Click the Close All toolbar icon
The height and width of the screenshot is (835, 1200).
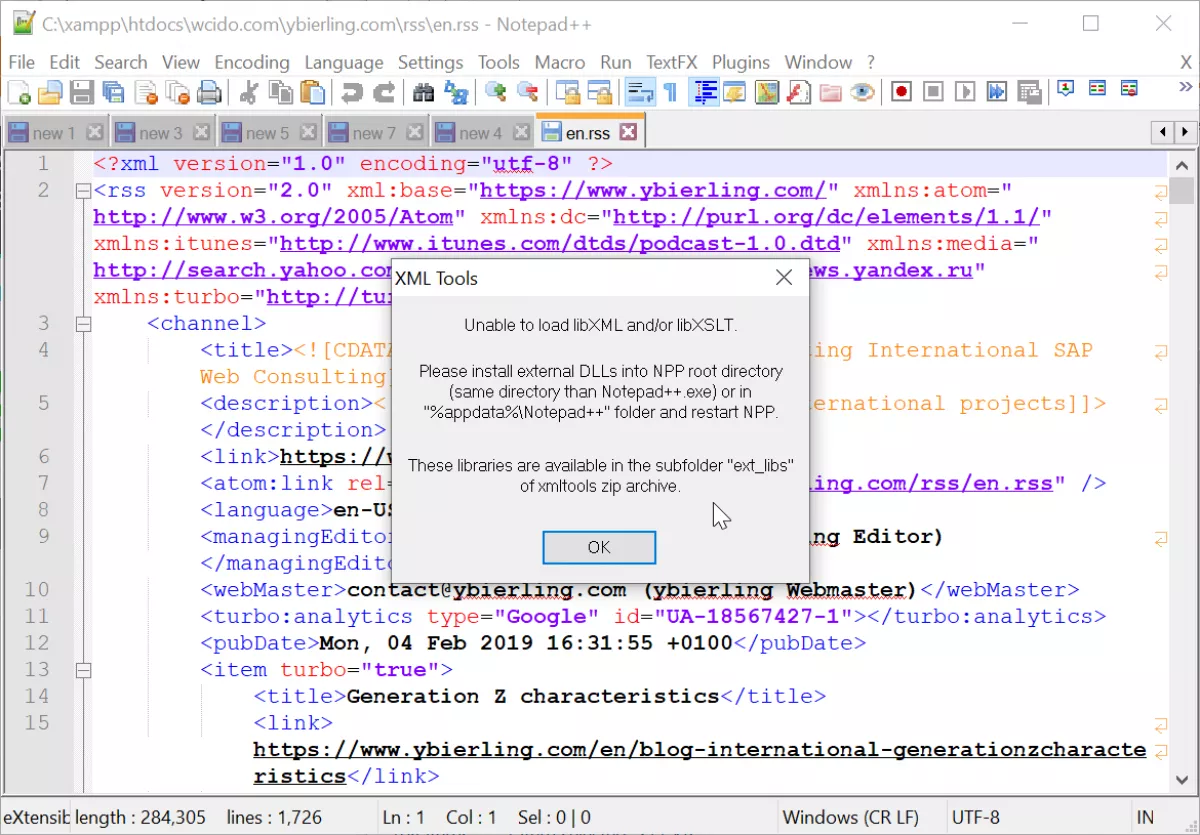(177, 93)
